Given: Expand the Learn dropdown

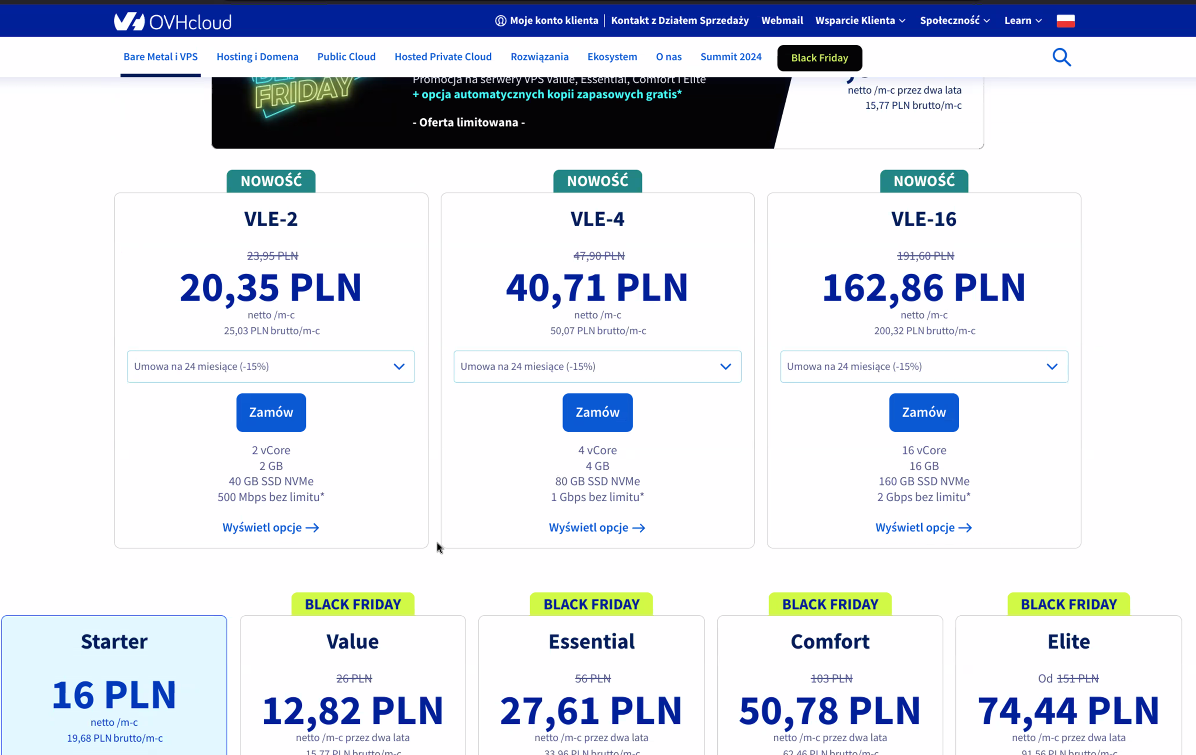Looking at the screenshot, I should pyautogui.click(x=1023, y=21).
